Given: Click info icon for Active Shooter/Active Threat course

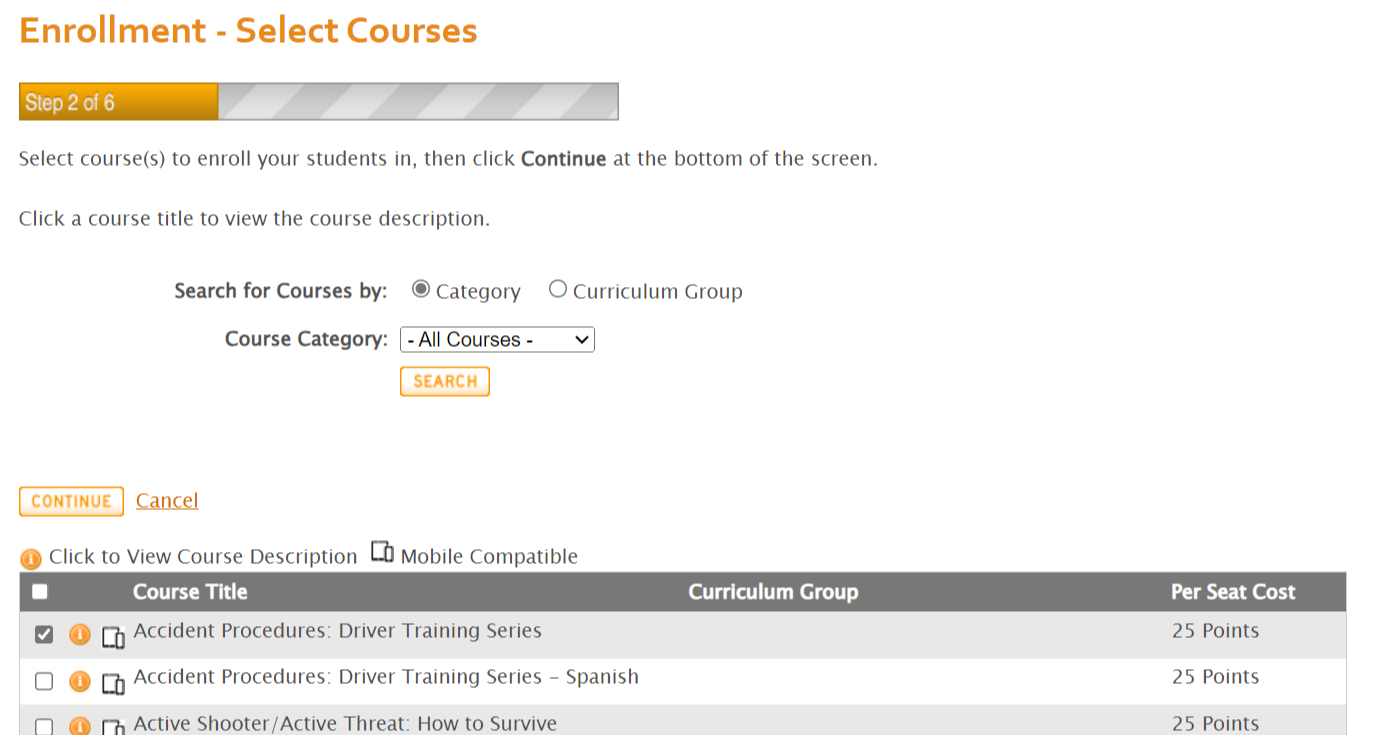Looking at the screenshot, I should coord(80,726).
